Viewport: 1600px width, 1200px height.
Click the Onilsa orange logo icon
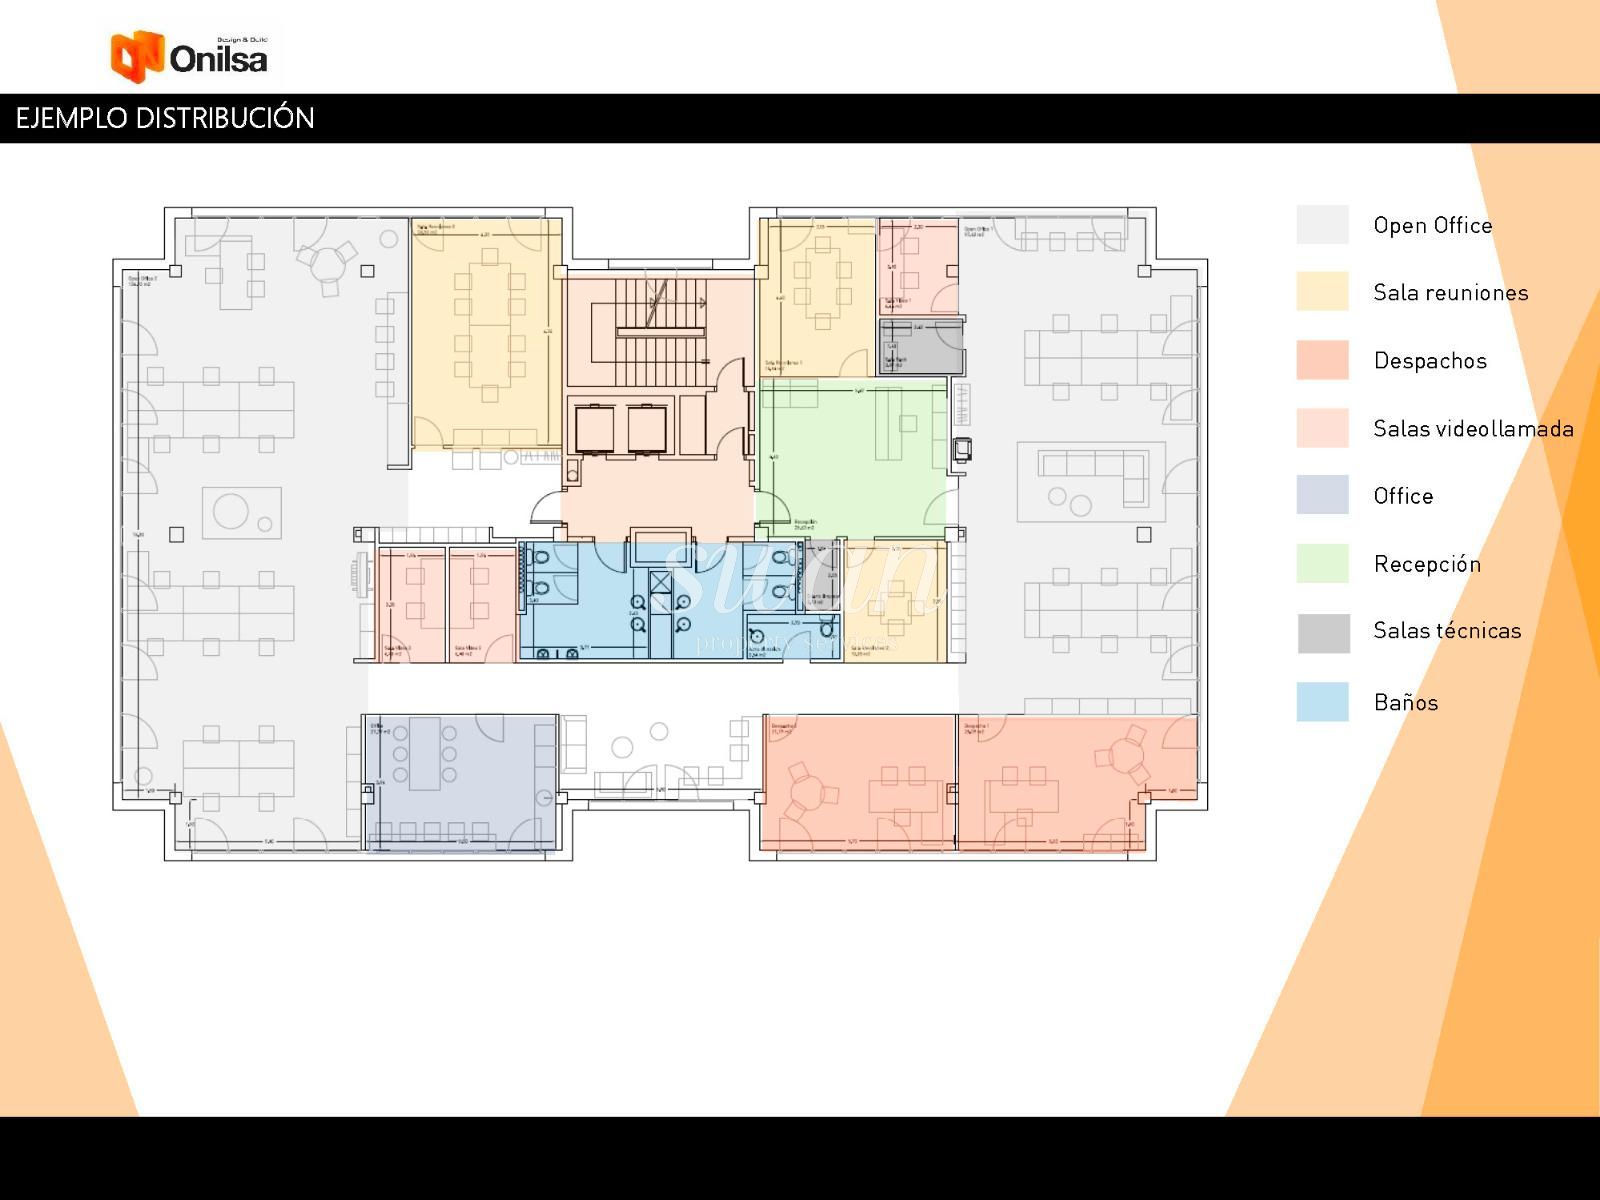coord(137,56)
